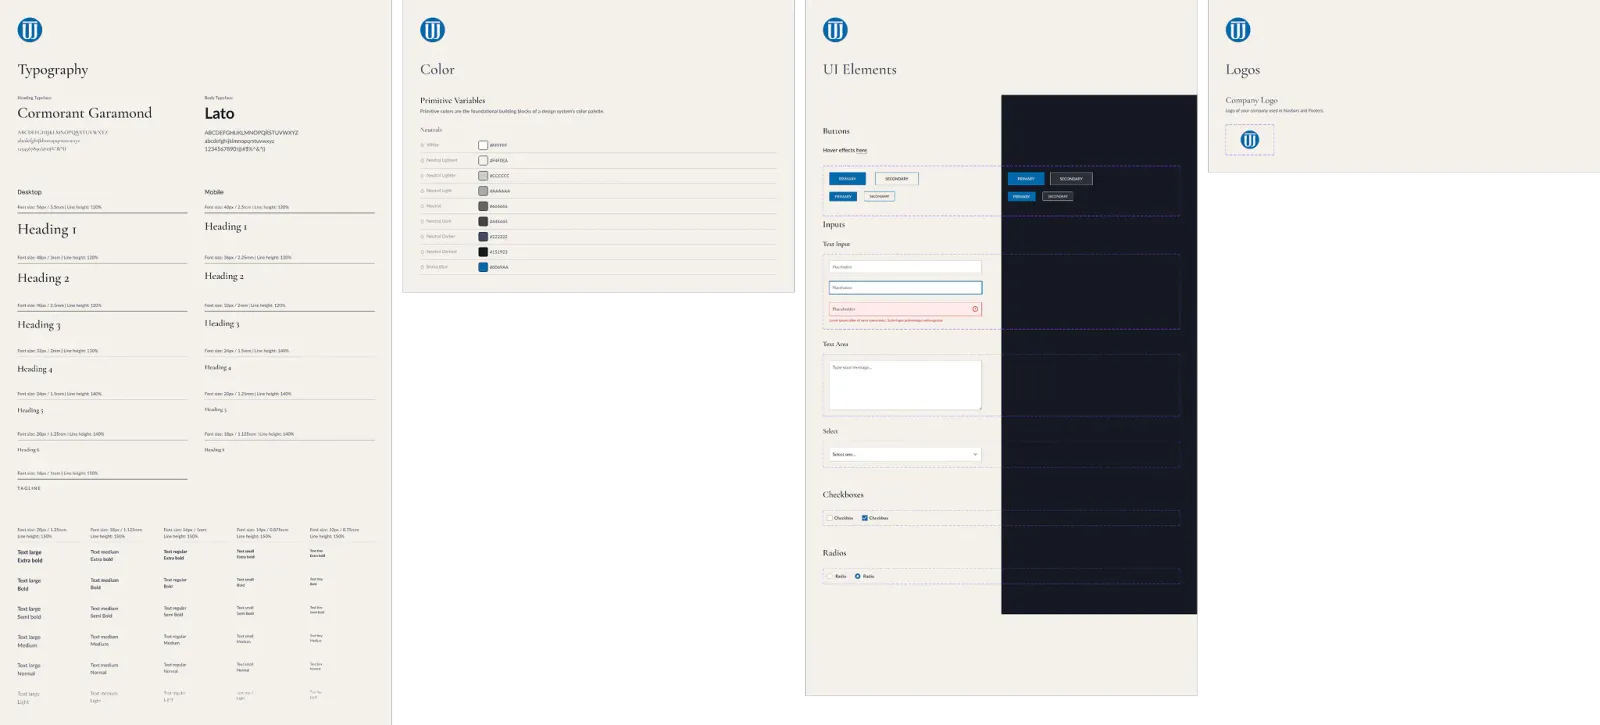Click the selected blue Radio option
The image size is (1600, 725).
click(858, 576)
